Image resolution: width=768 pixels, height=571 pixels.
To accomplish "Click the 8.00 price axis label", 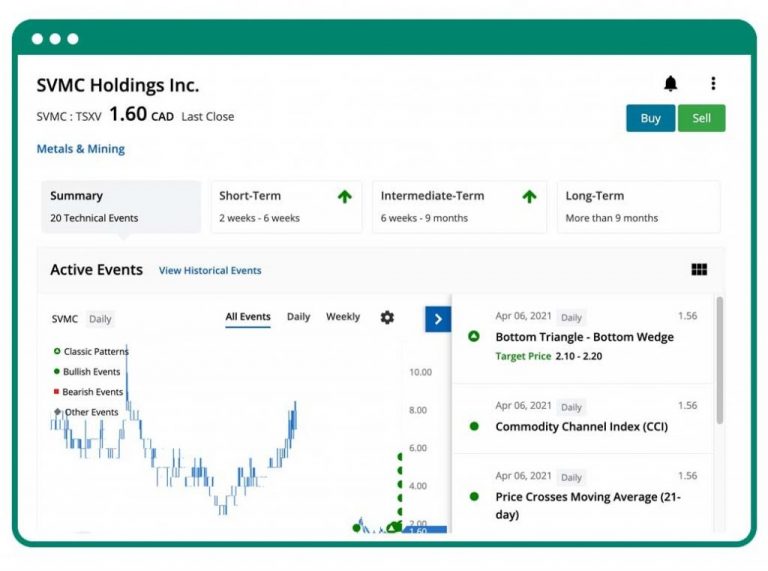I will pyautogui.click(x=418, y=410).
